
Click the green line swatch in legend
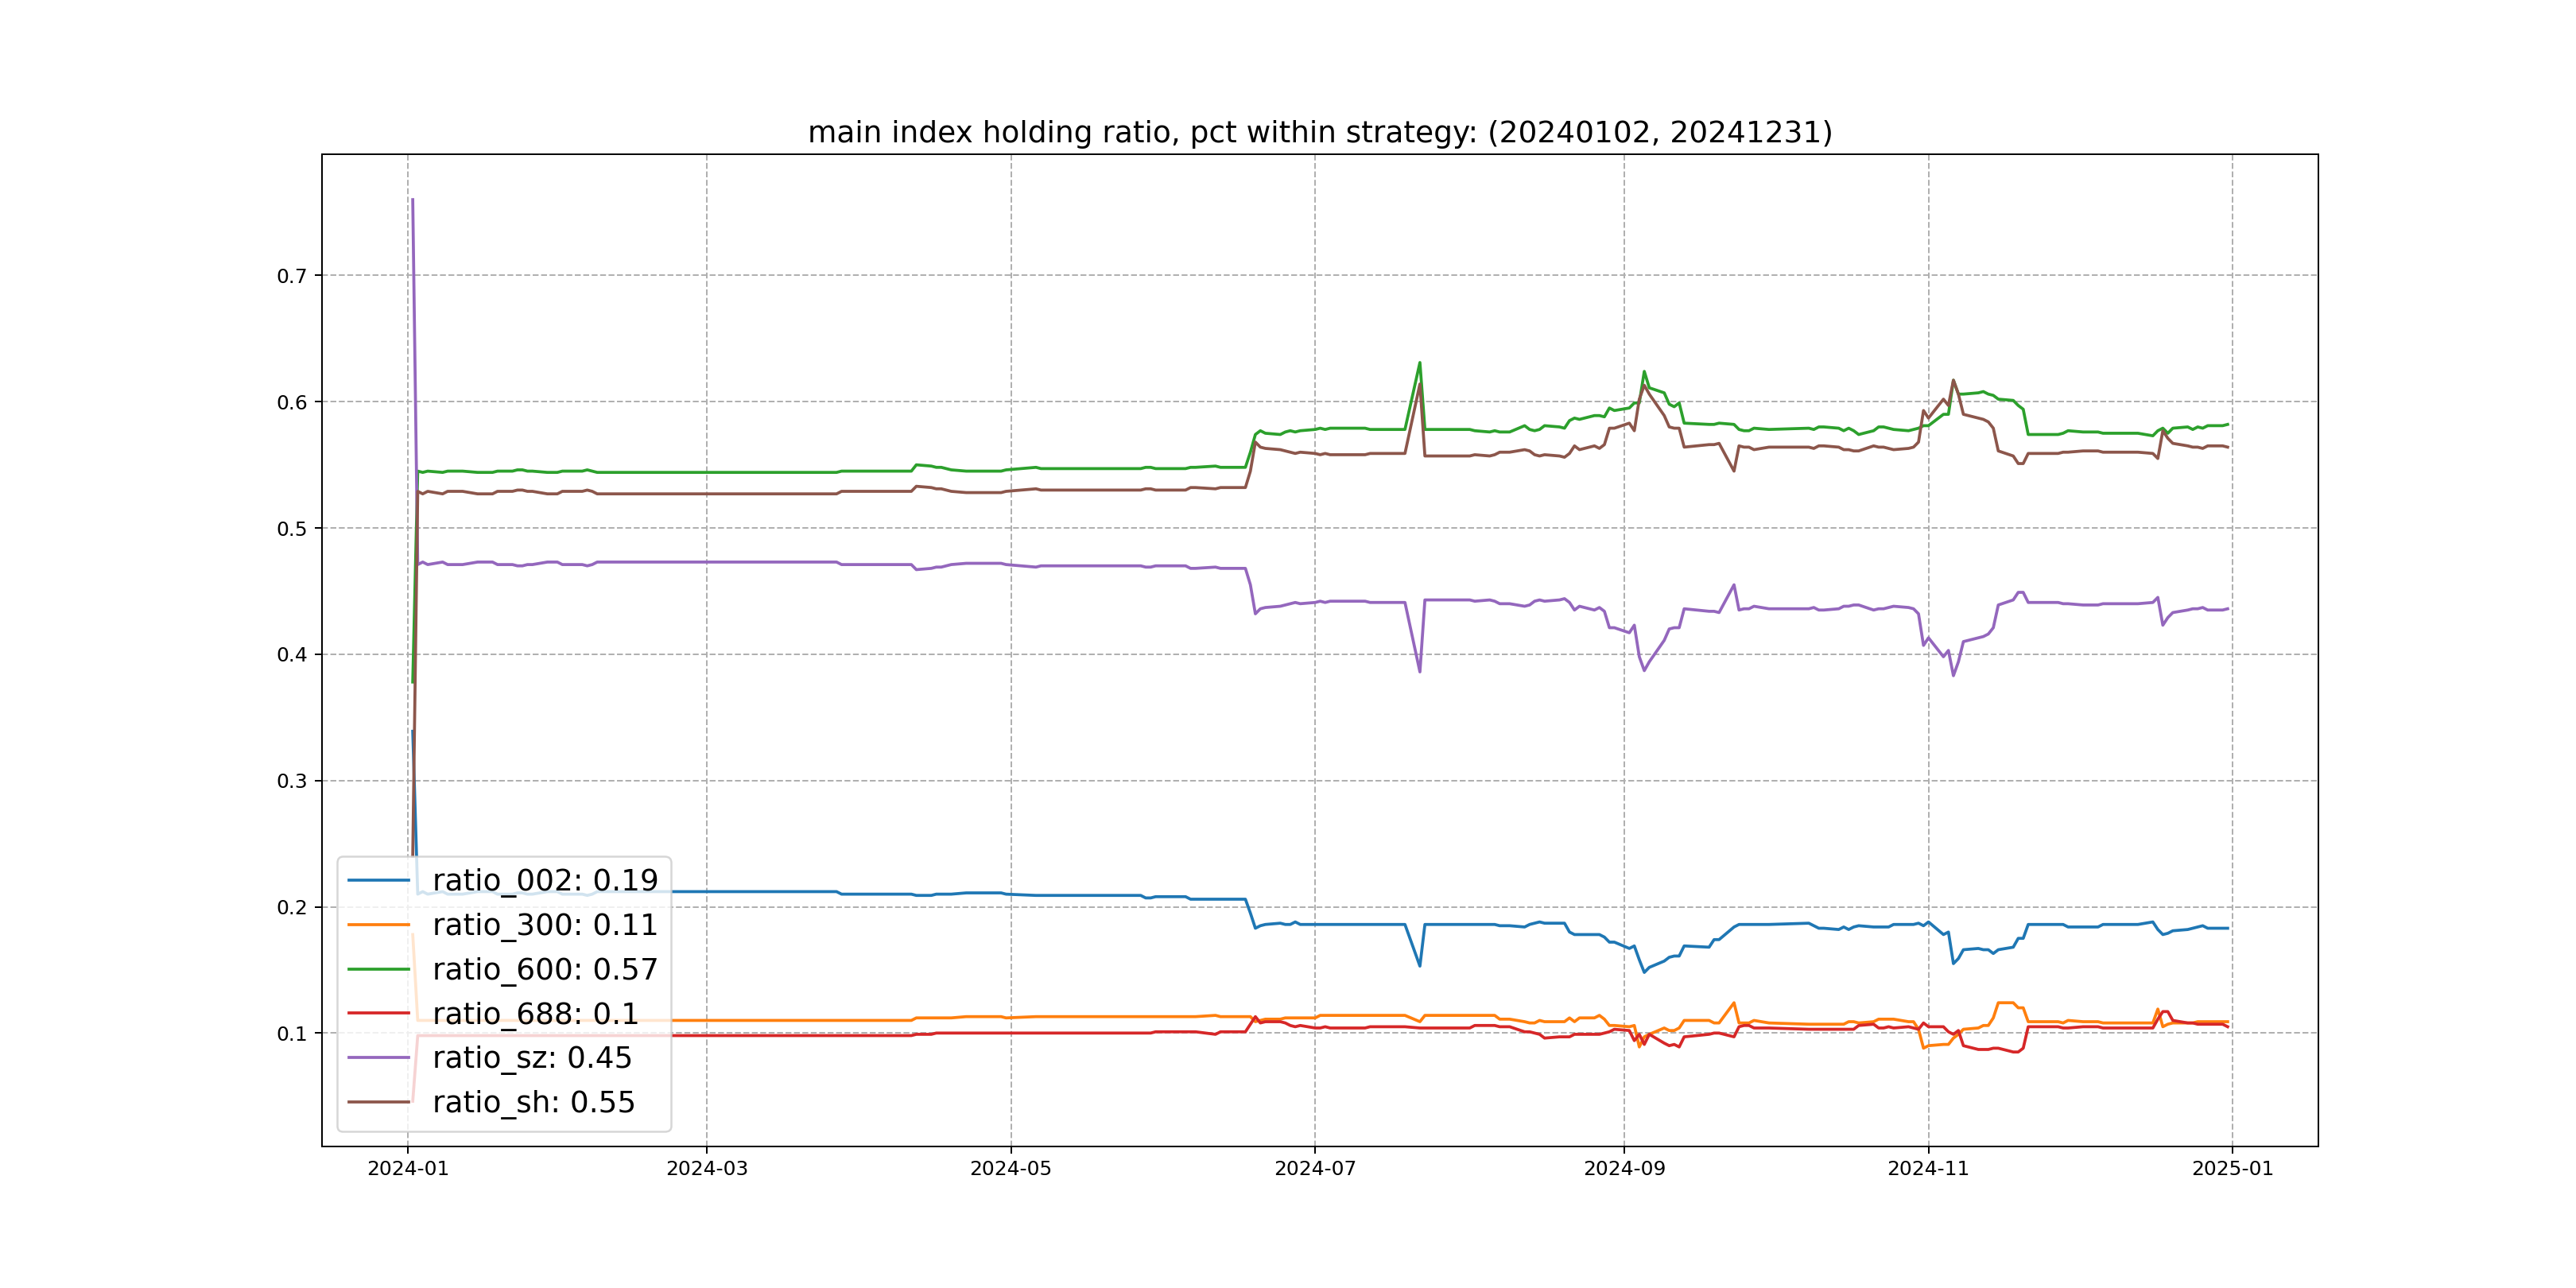point(379,969)
